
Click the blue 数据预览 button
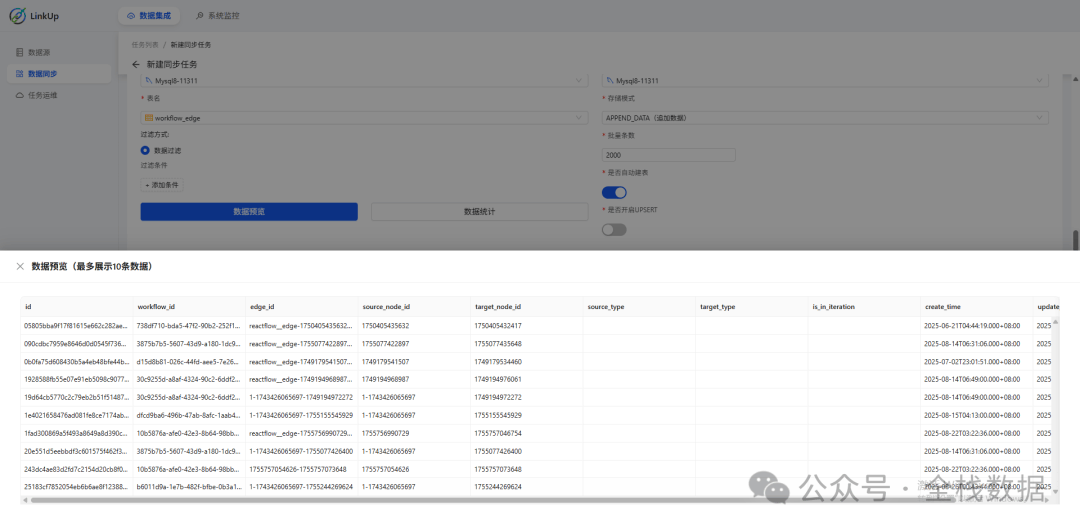(248, 212)
